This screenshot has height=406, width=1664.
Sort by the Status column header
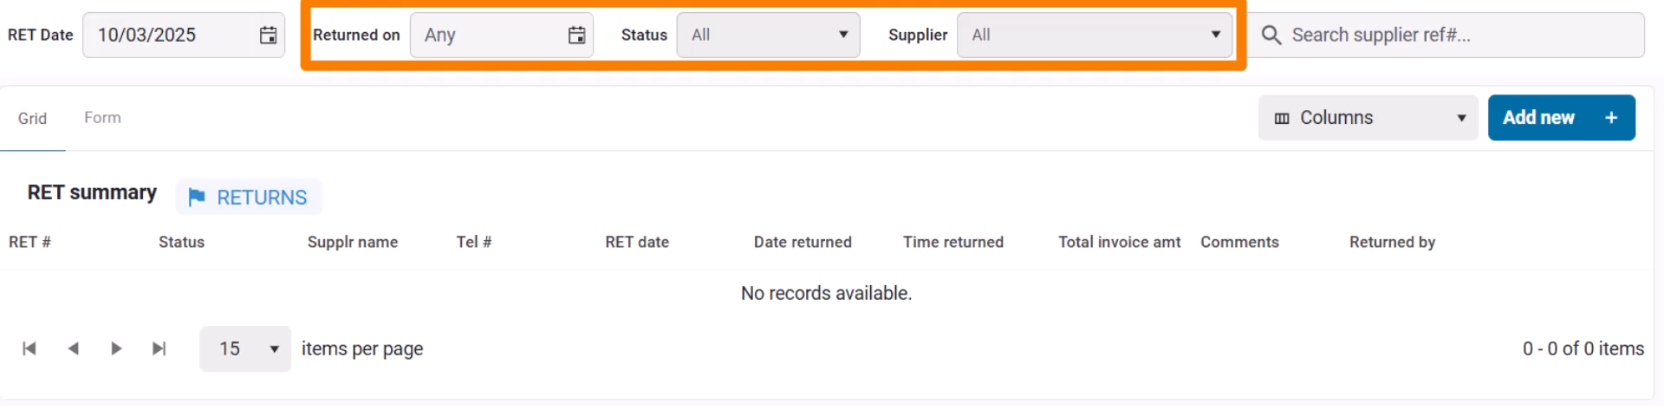(x=181, y=242)
